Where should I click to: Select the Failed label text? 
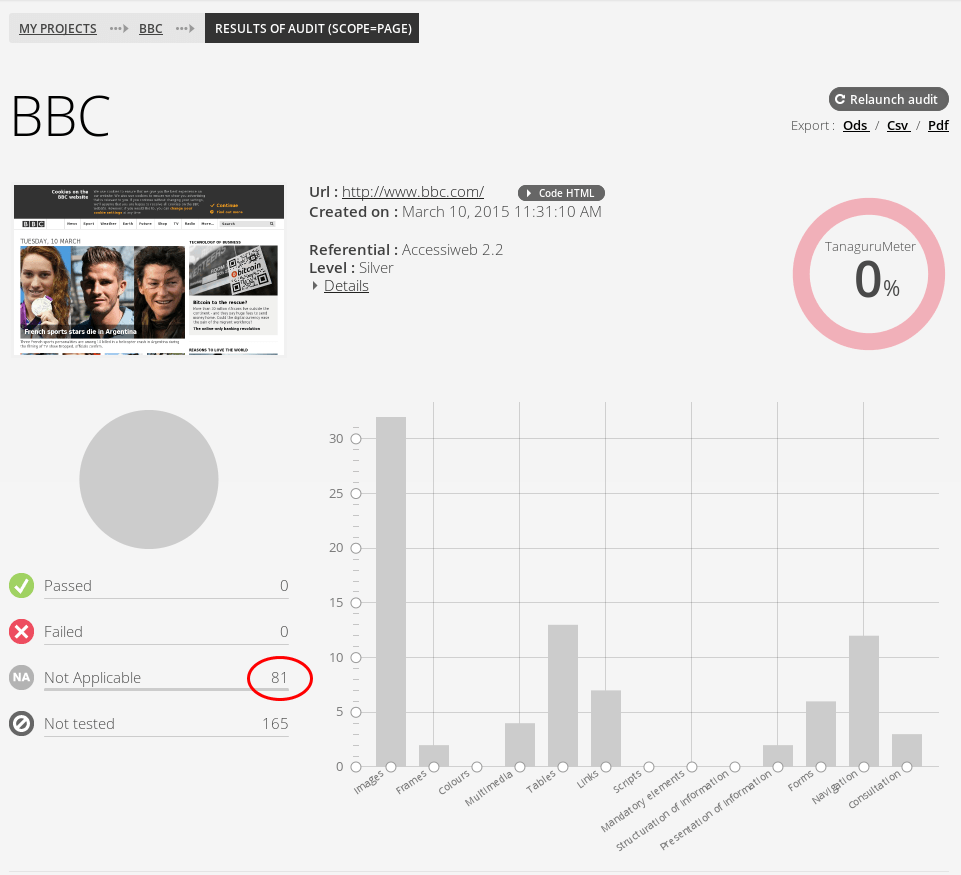pyautogui.click(x=63, y=632)
